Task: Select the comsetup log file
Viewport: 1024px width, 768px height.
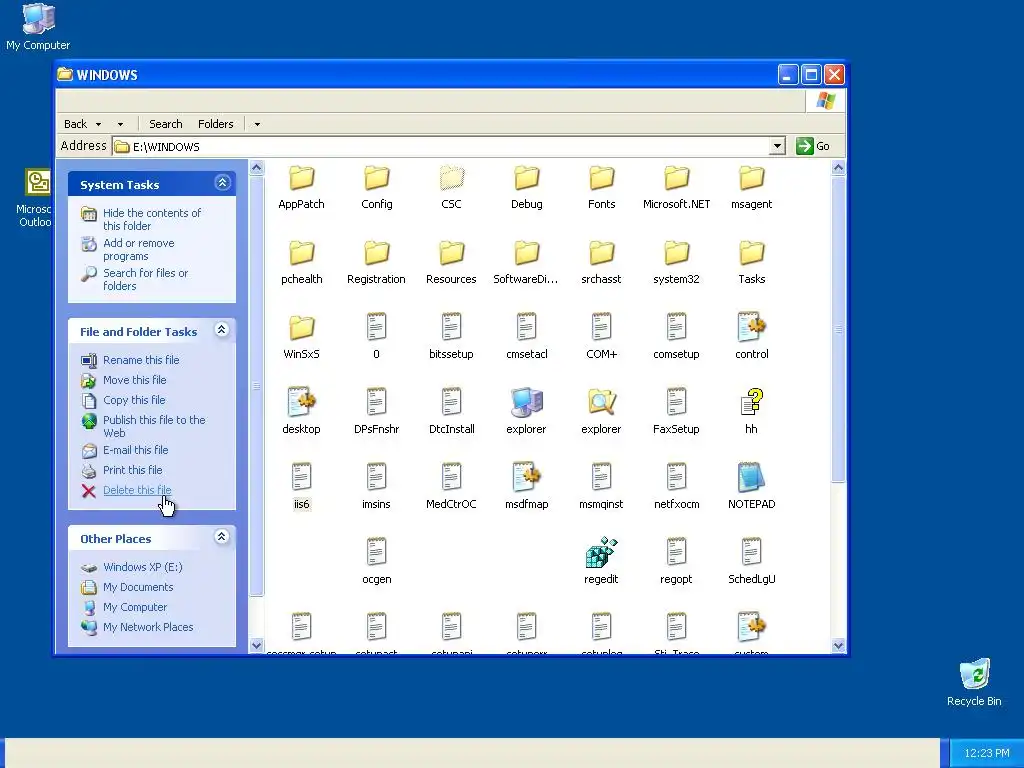Action: coord(677,337)
